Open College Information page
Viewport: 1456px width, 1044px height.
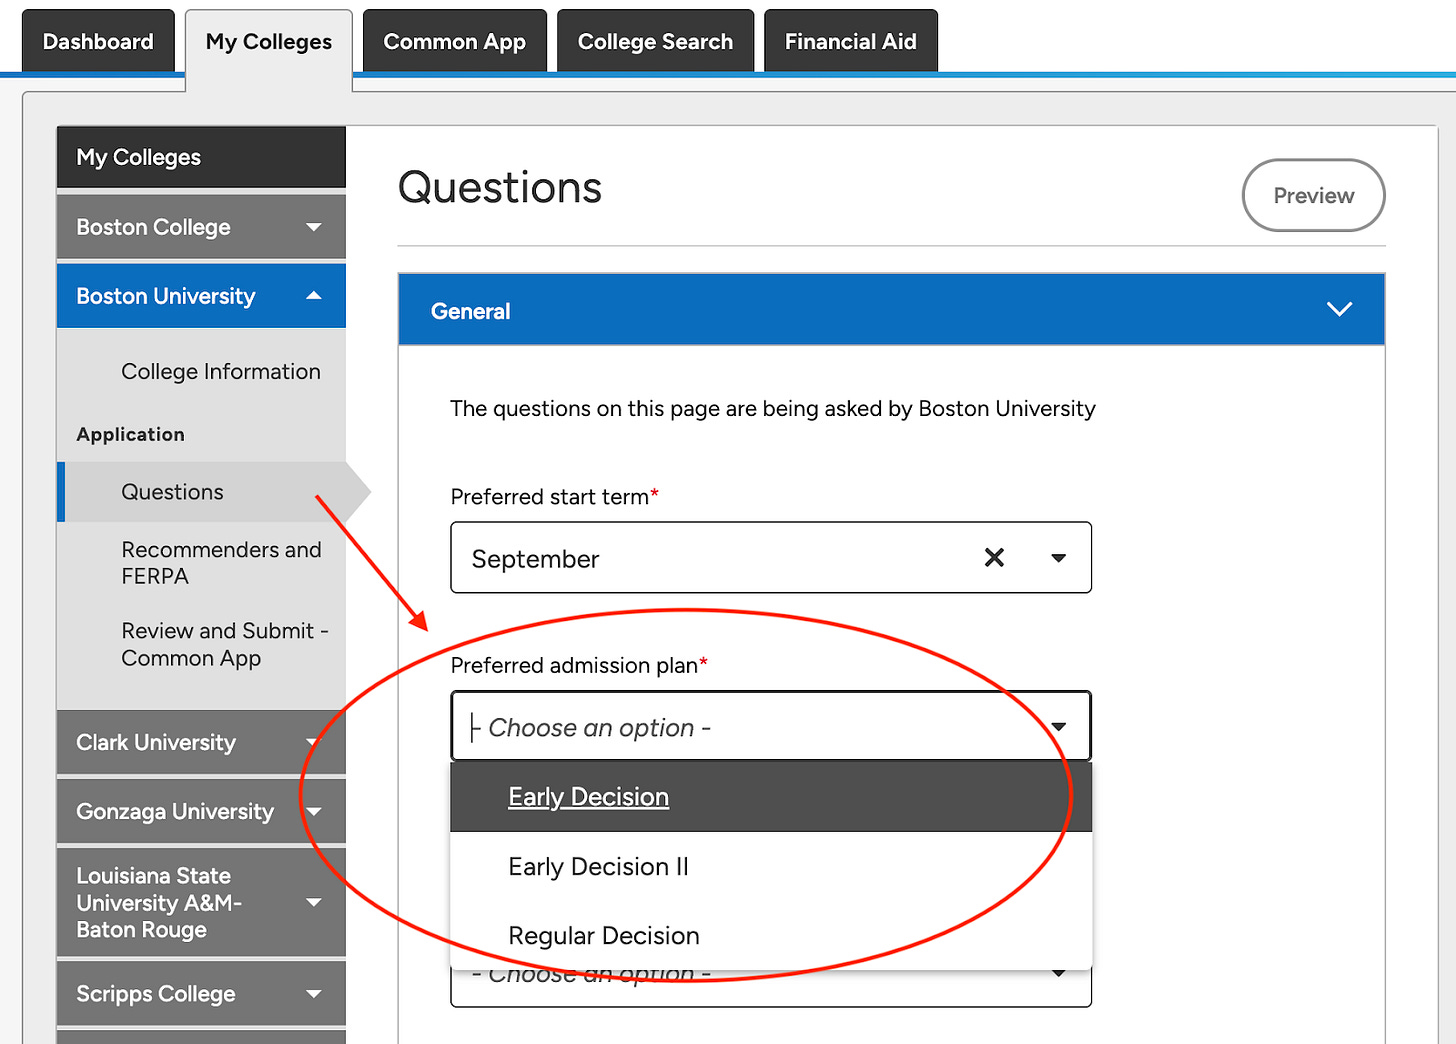(221, 371)
